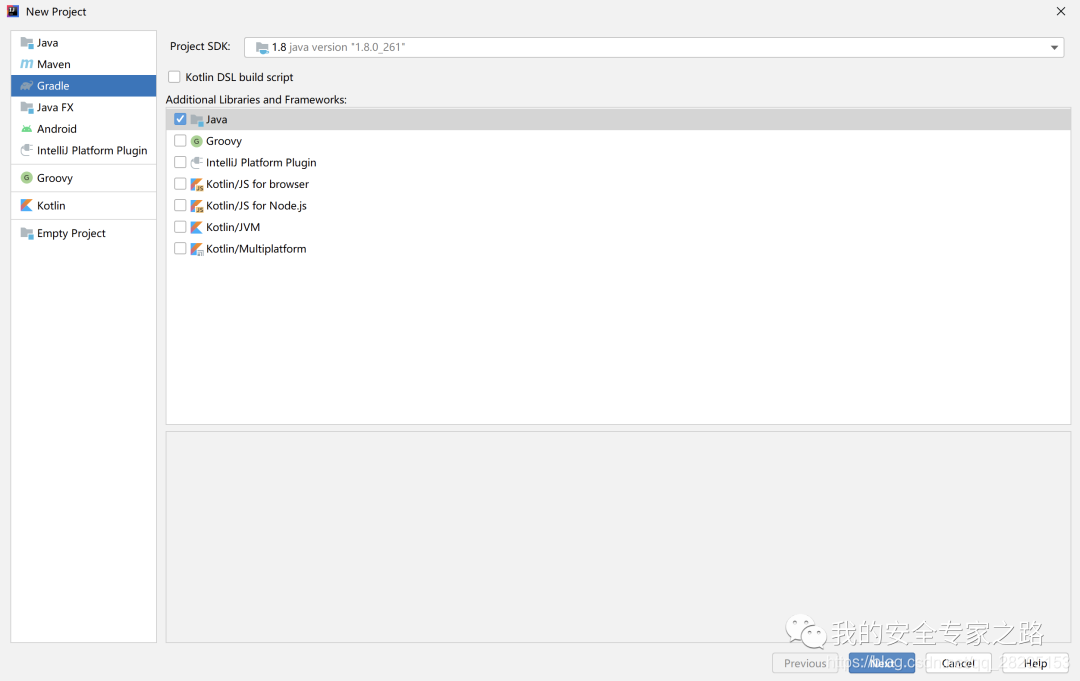Click the Kotlin/Multiplatform icon
The width and height of the screenshot is (1080, 681).
click(197, 249)
